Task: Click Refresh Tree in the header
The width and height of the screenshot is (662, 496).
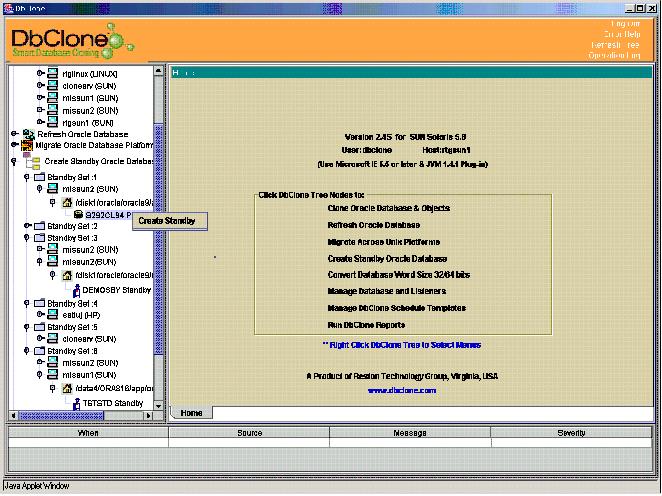Action: pyautogui.click(x=616, y=45)
